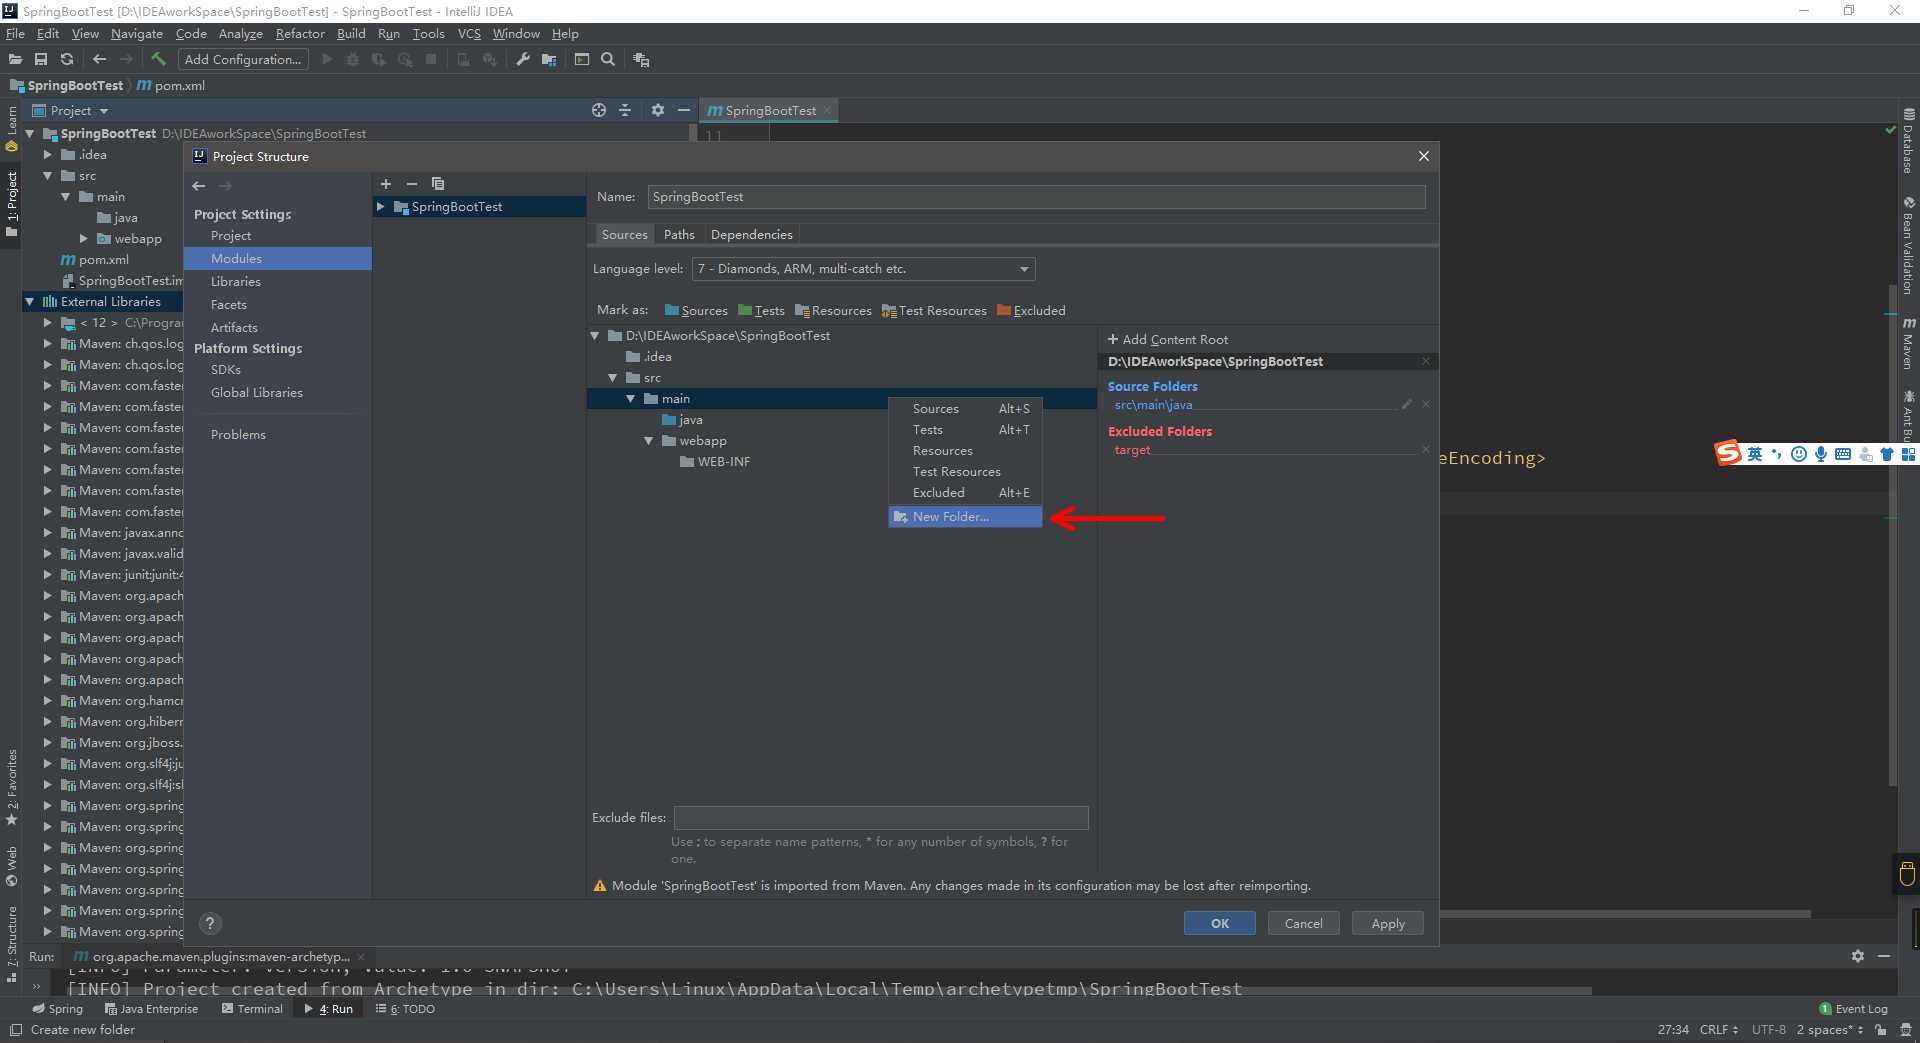Collapse the src folder in content tree
Image resolution: width=1920 pixels, height=1043 pixels.
613,378
